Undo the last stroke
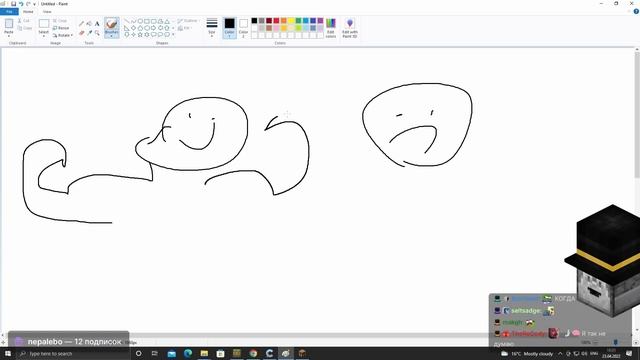The image size is (640, 360). pos(21,4)
